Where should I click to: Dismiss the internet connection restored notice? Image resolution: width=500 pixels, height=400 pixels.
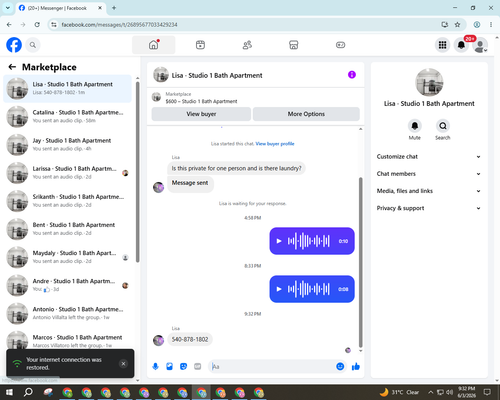123,364
